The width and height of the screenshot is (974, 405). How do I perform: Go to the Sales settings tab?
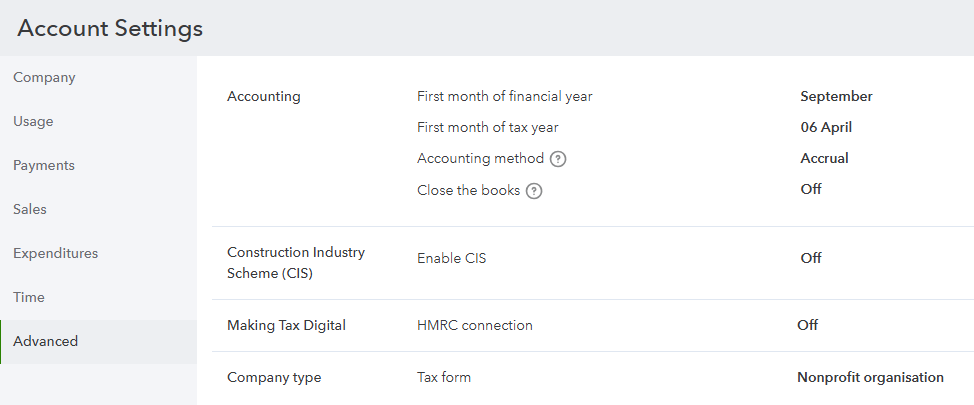pyautogui.click(x=30, y=209)
